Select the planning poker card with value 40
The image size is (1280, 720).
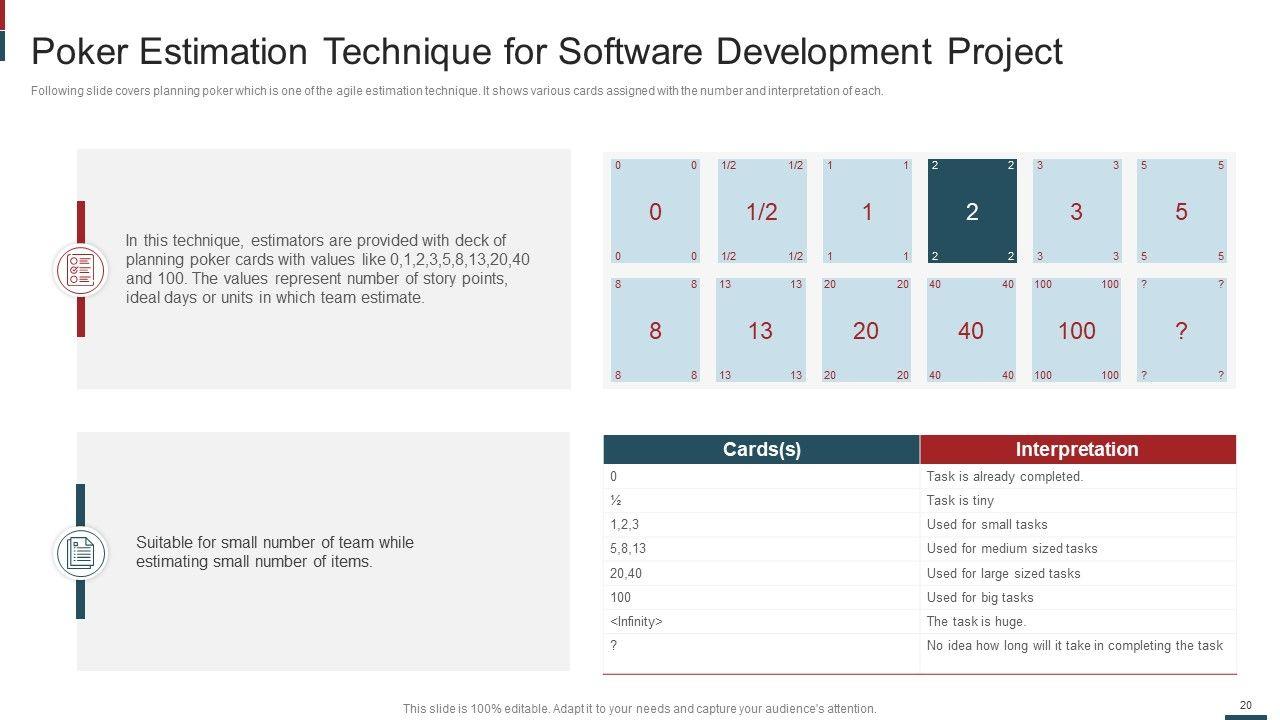[x=972, y=330]
